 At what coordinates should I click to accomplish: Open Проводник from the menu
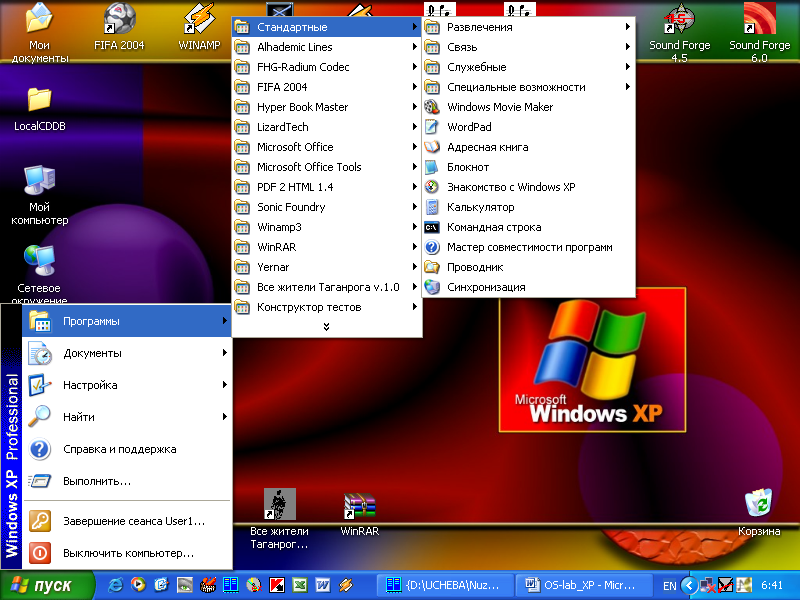click(x=529, y=267)
